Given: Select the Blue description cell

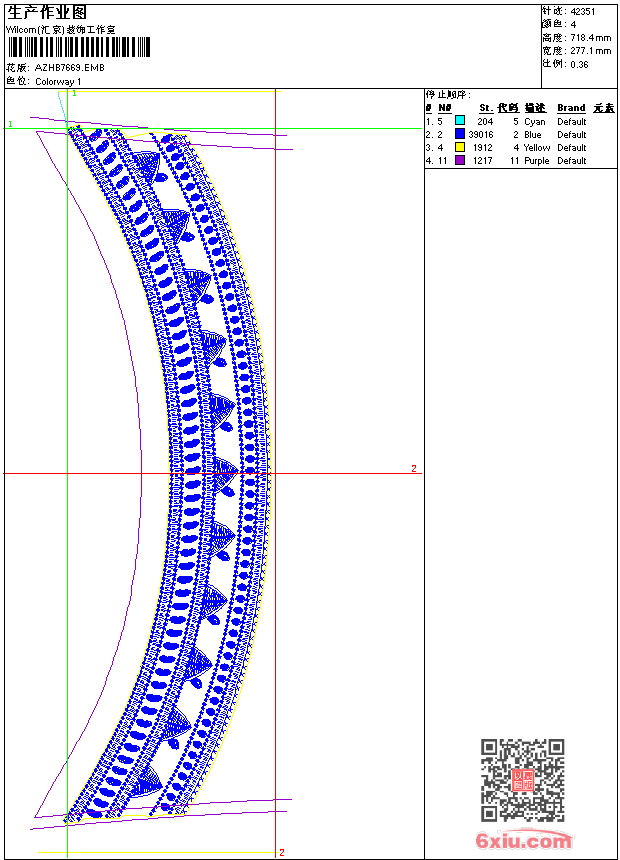Looking at the screenshot, I should [532, 134].
